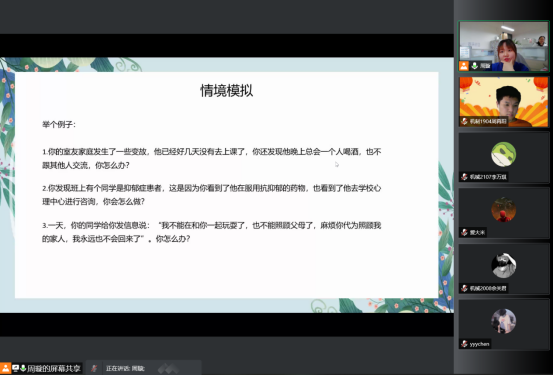Click the red Spider-Man avatar

(503, 210)
